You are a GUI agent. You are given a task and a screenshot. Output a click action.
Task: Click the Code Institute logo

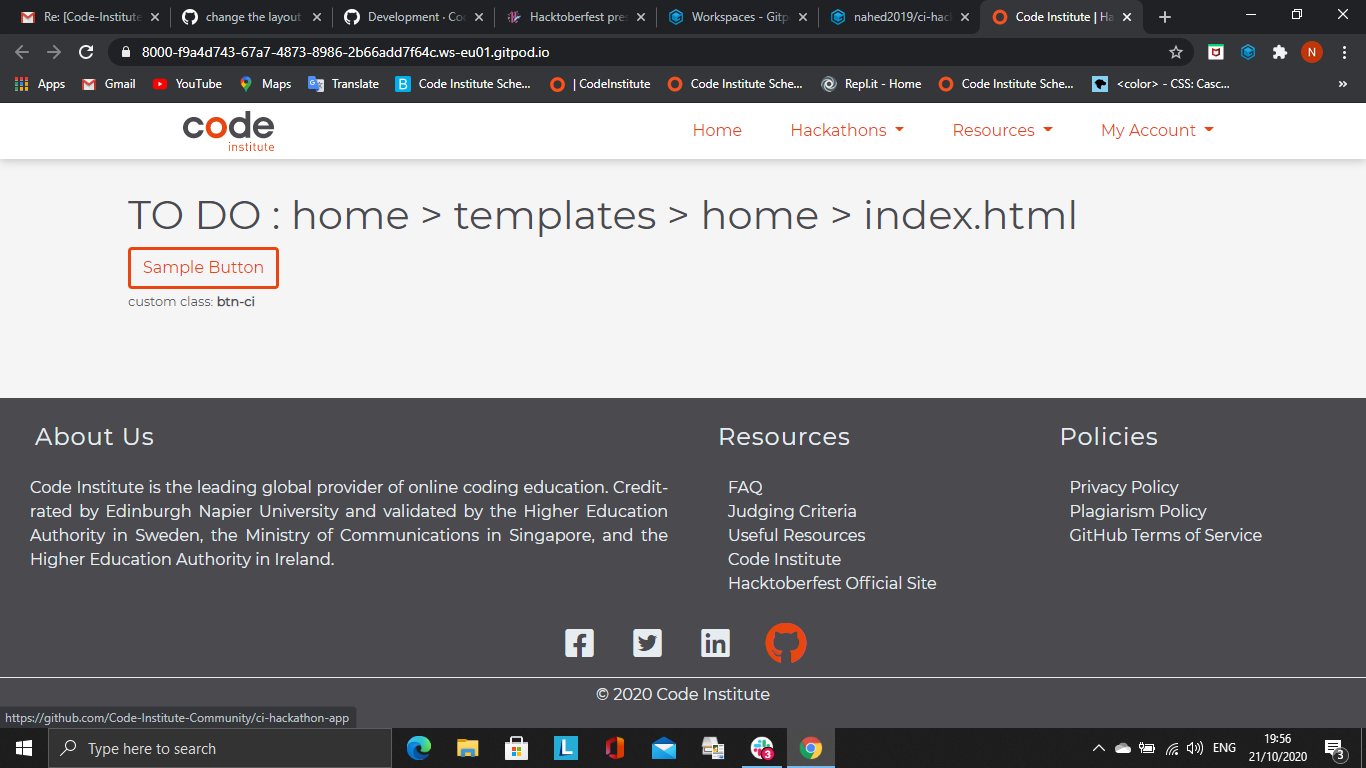pos(228,131)
